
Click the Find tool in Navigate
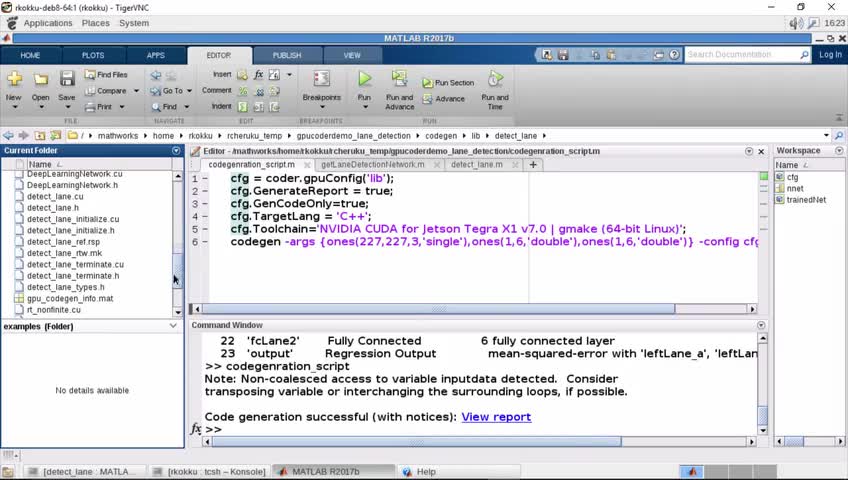[x=164, y=107]
